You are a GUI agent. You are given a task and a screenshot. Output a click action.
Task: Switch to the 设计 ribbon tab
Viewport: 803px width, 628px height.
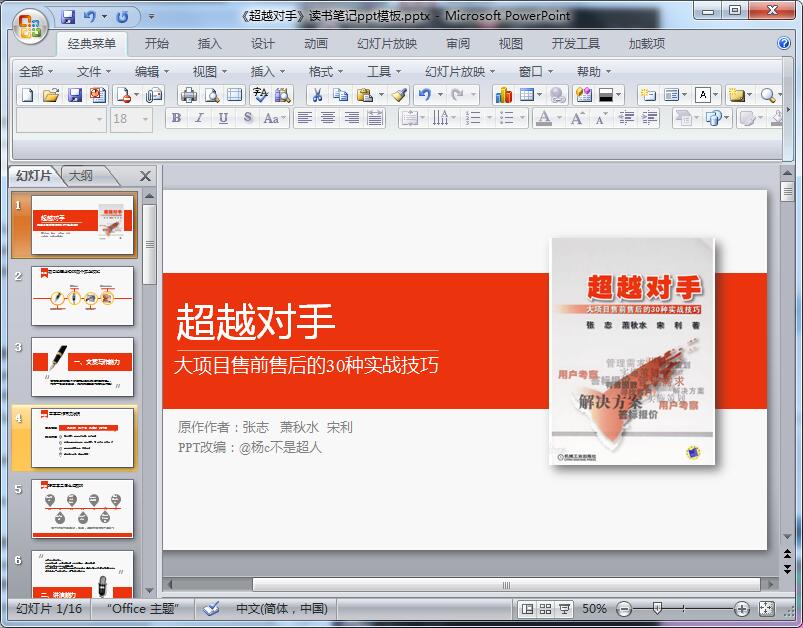coord(263,44)
